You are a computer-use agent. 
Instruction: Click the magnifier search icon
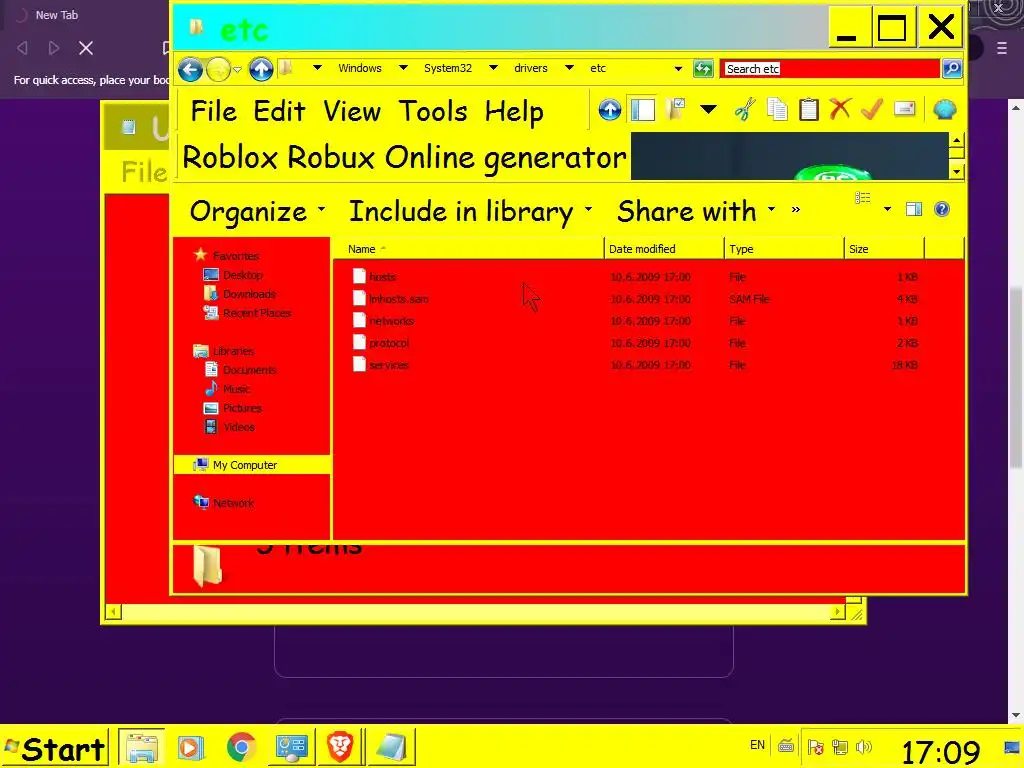pyautogui.click(x=952, y=69)
